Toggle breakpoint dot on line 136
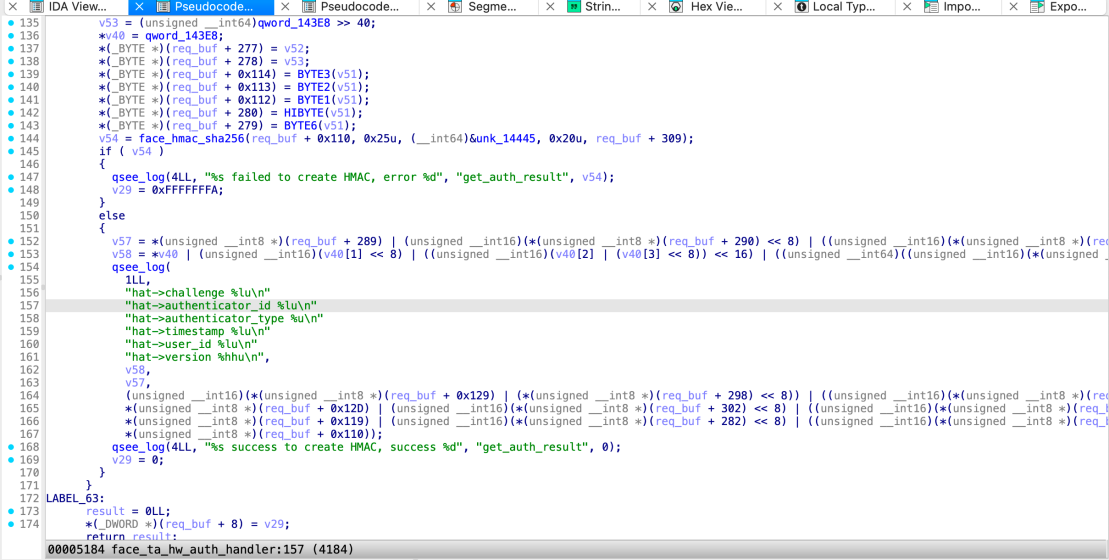1109x560 pixels. (x=11, y=35)
